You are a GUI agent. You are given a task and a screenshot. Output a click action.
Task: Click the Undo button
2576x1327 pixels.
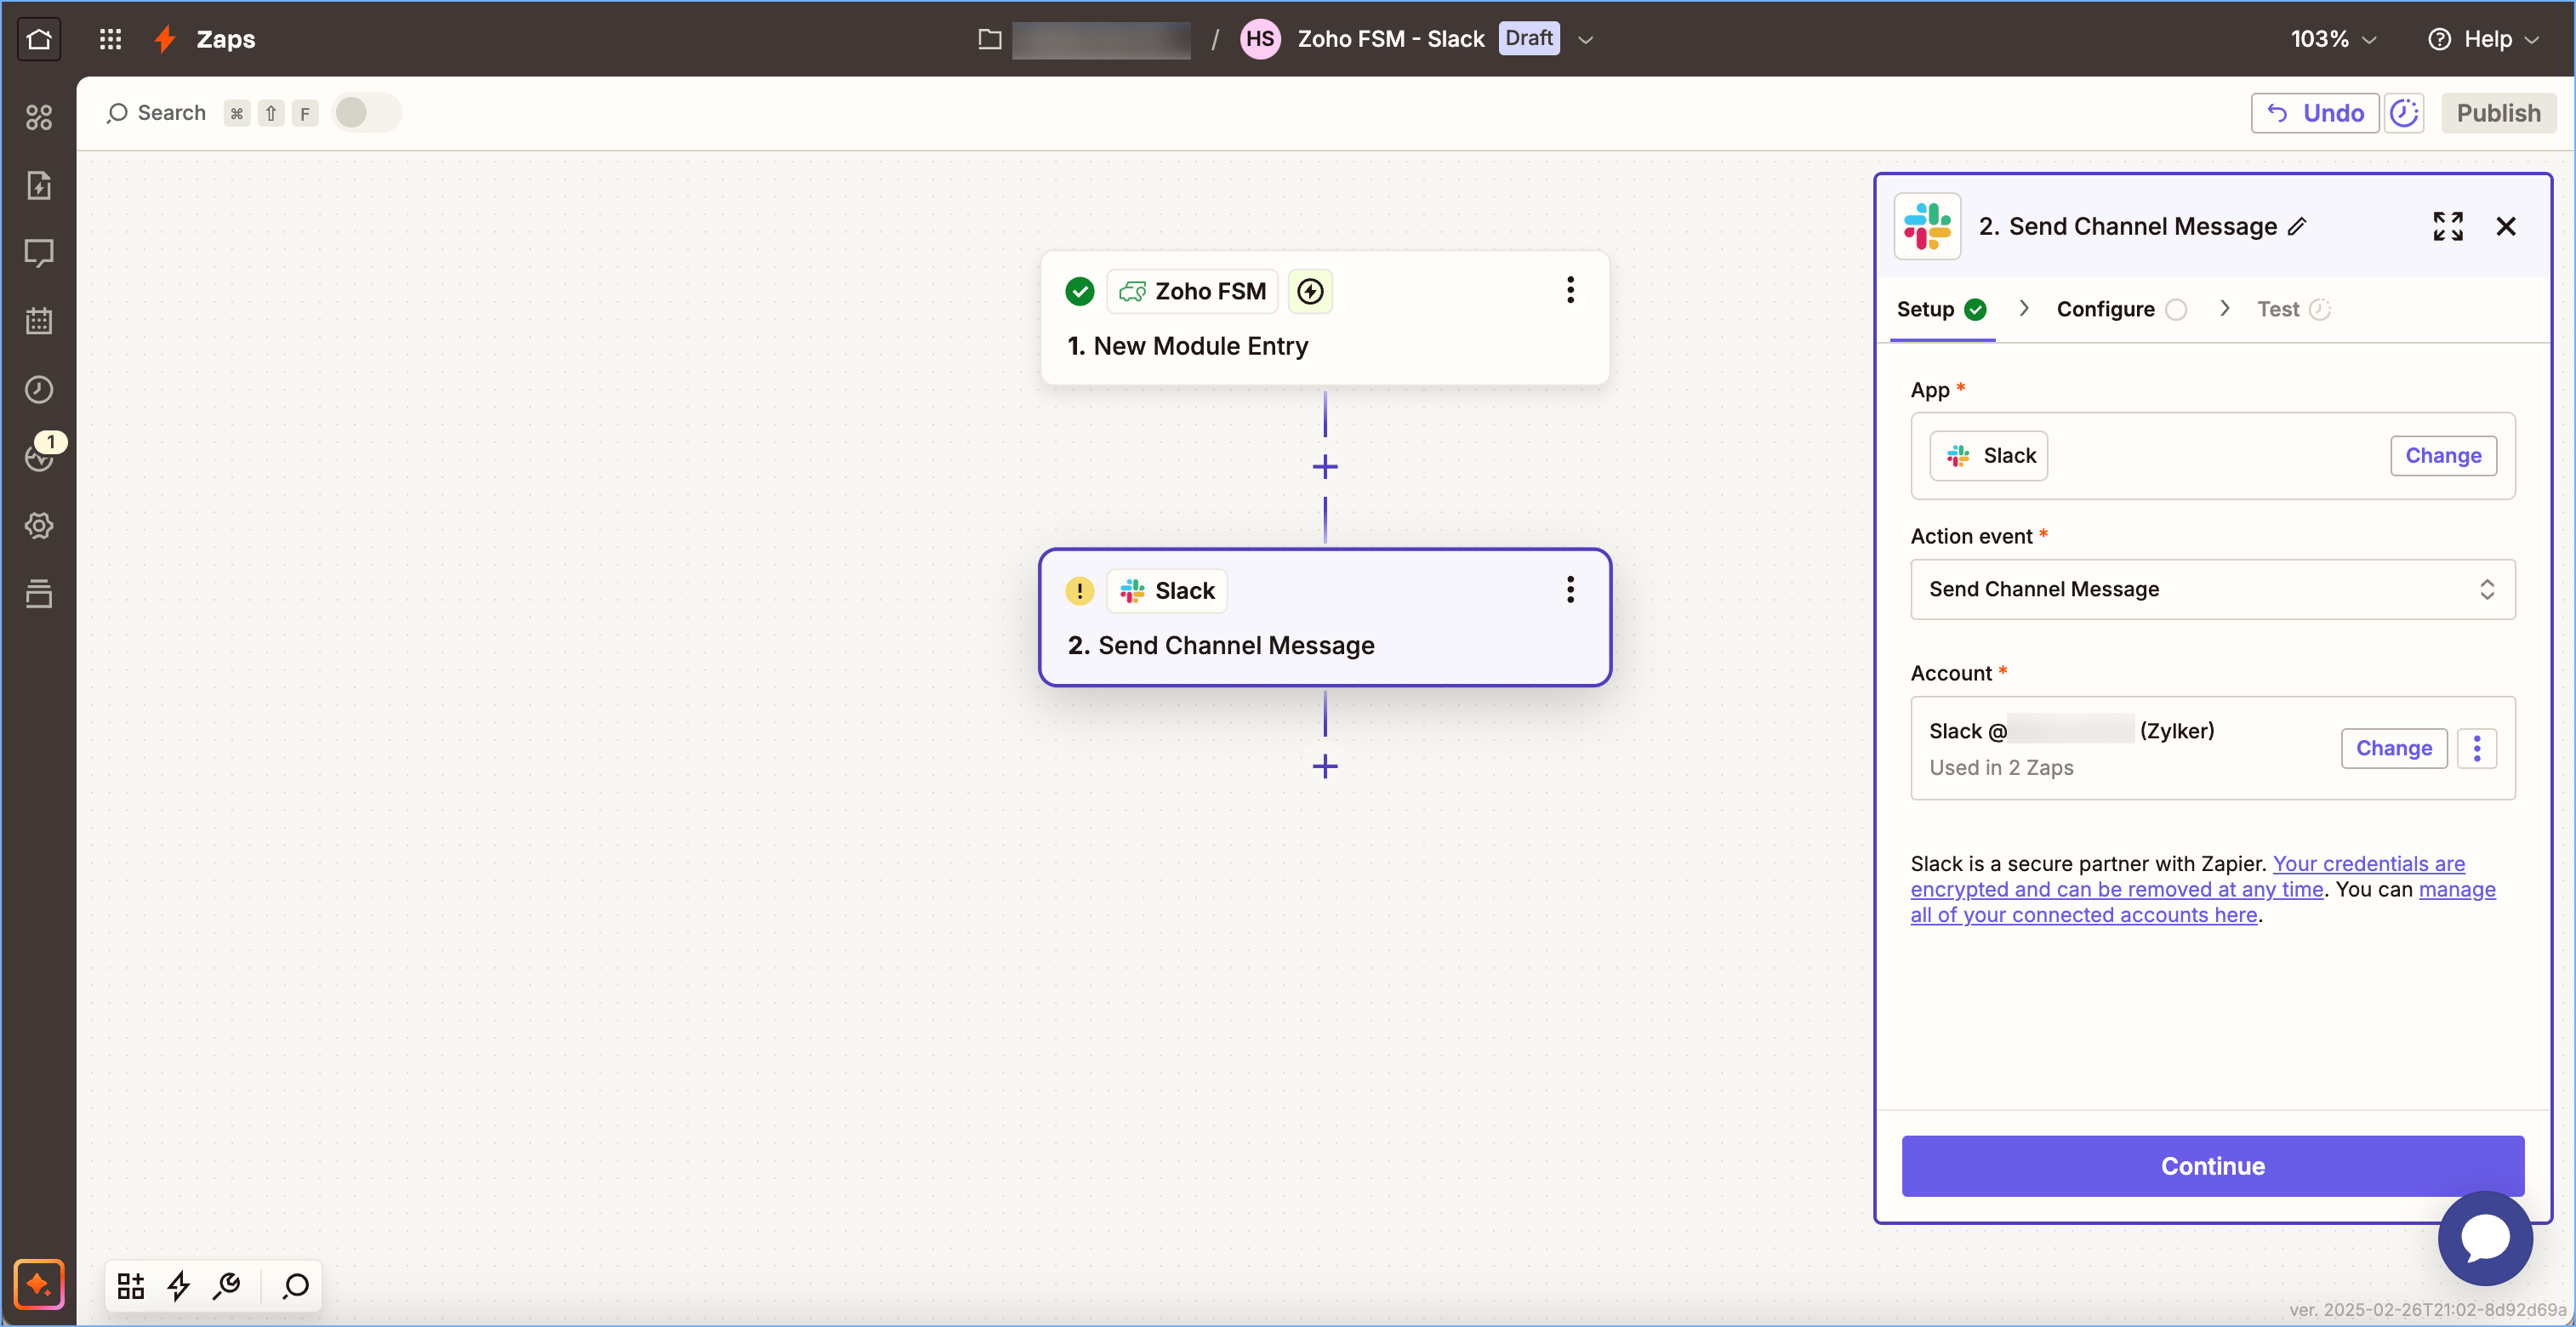coord(2313,113)
